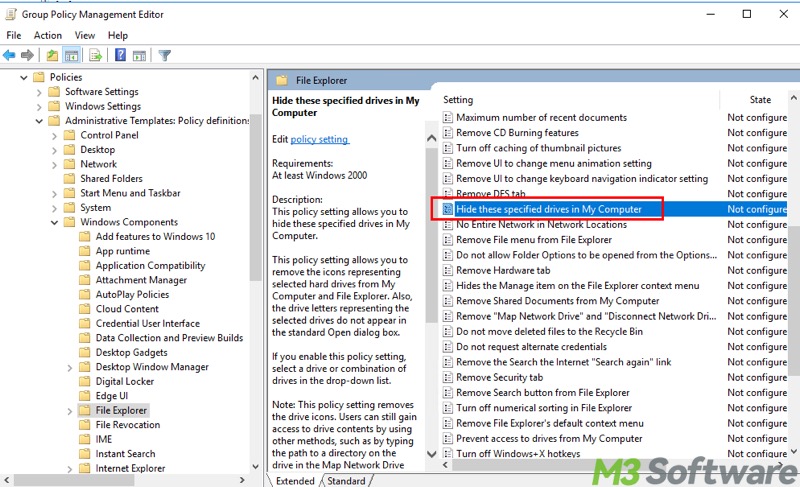The width and height of the screenshot is (800, 487).
Task: Collapse the Policies tree node
Action: point(23,78)
